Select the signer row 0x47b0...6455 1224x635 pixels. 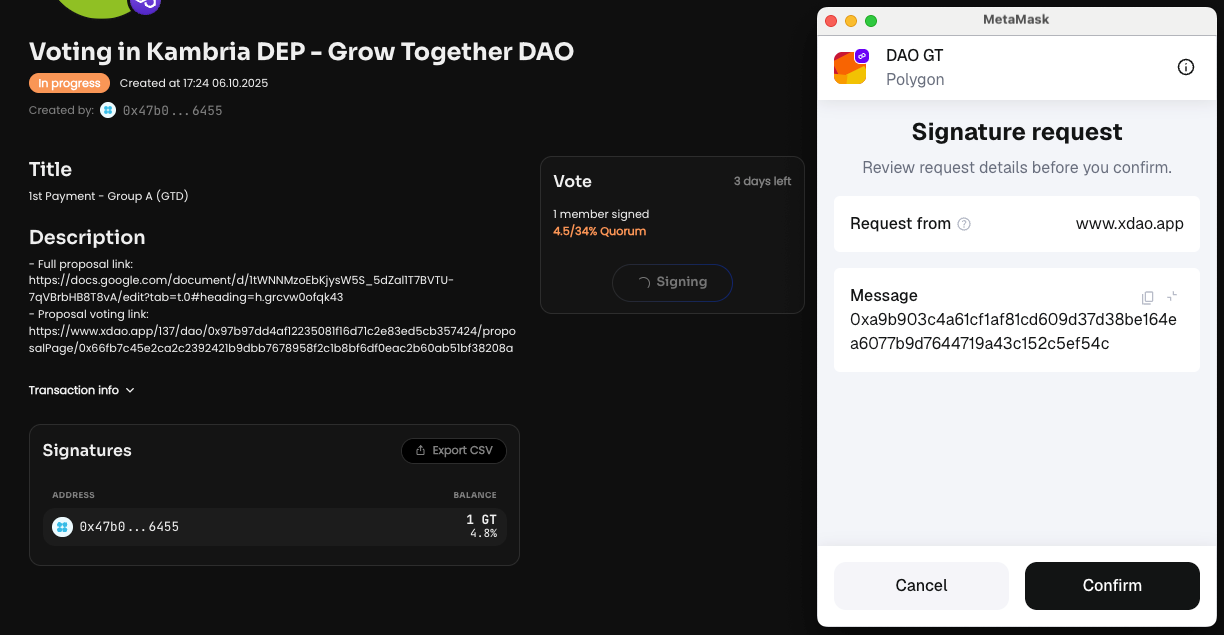[274, 527]
